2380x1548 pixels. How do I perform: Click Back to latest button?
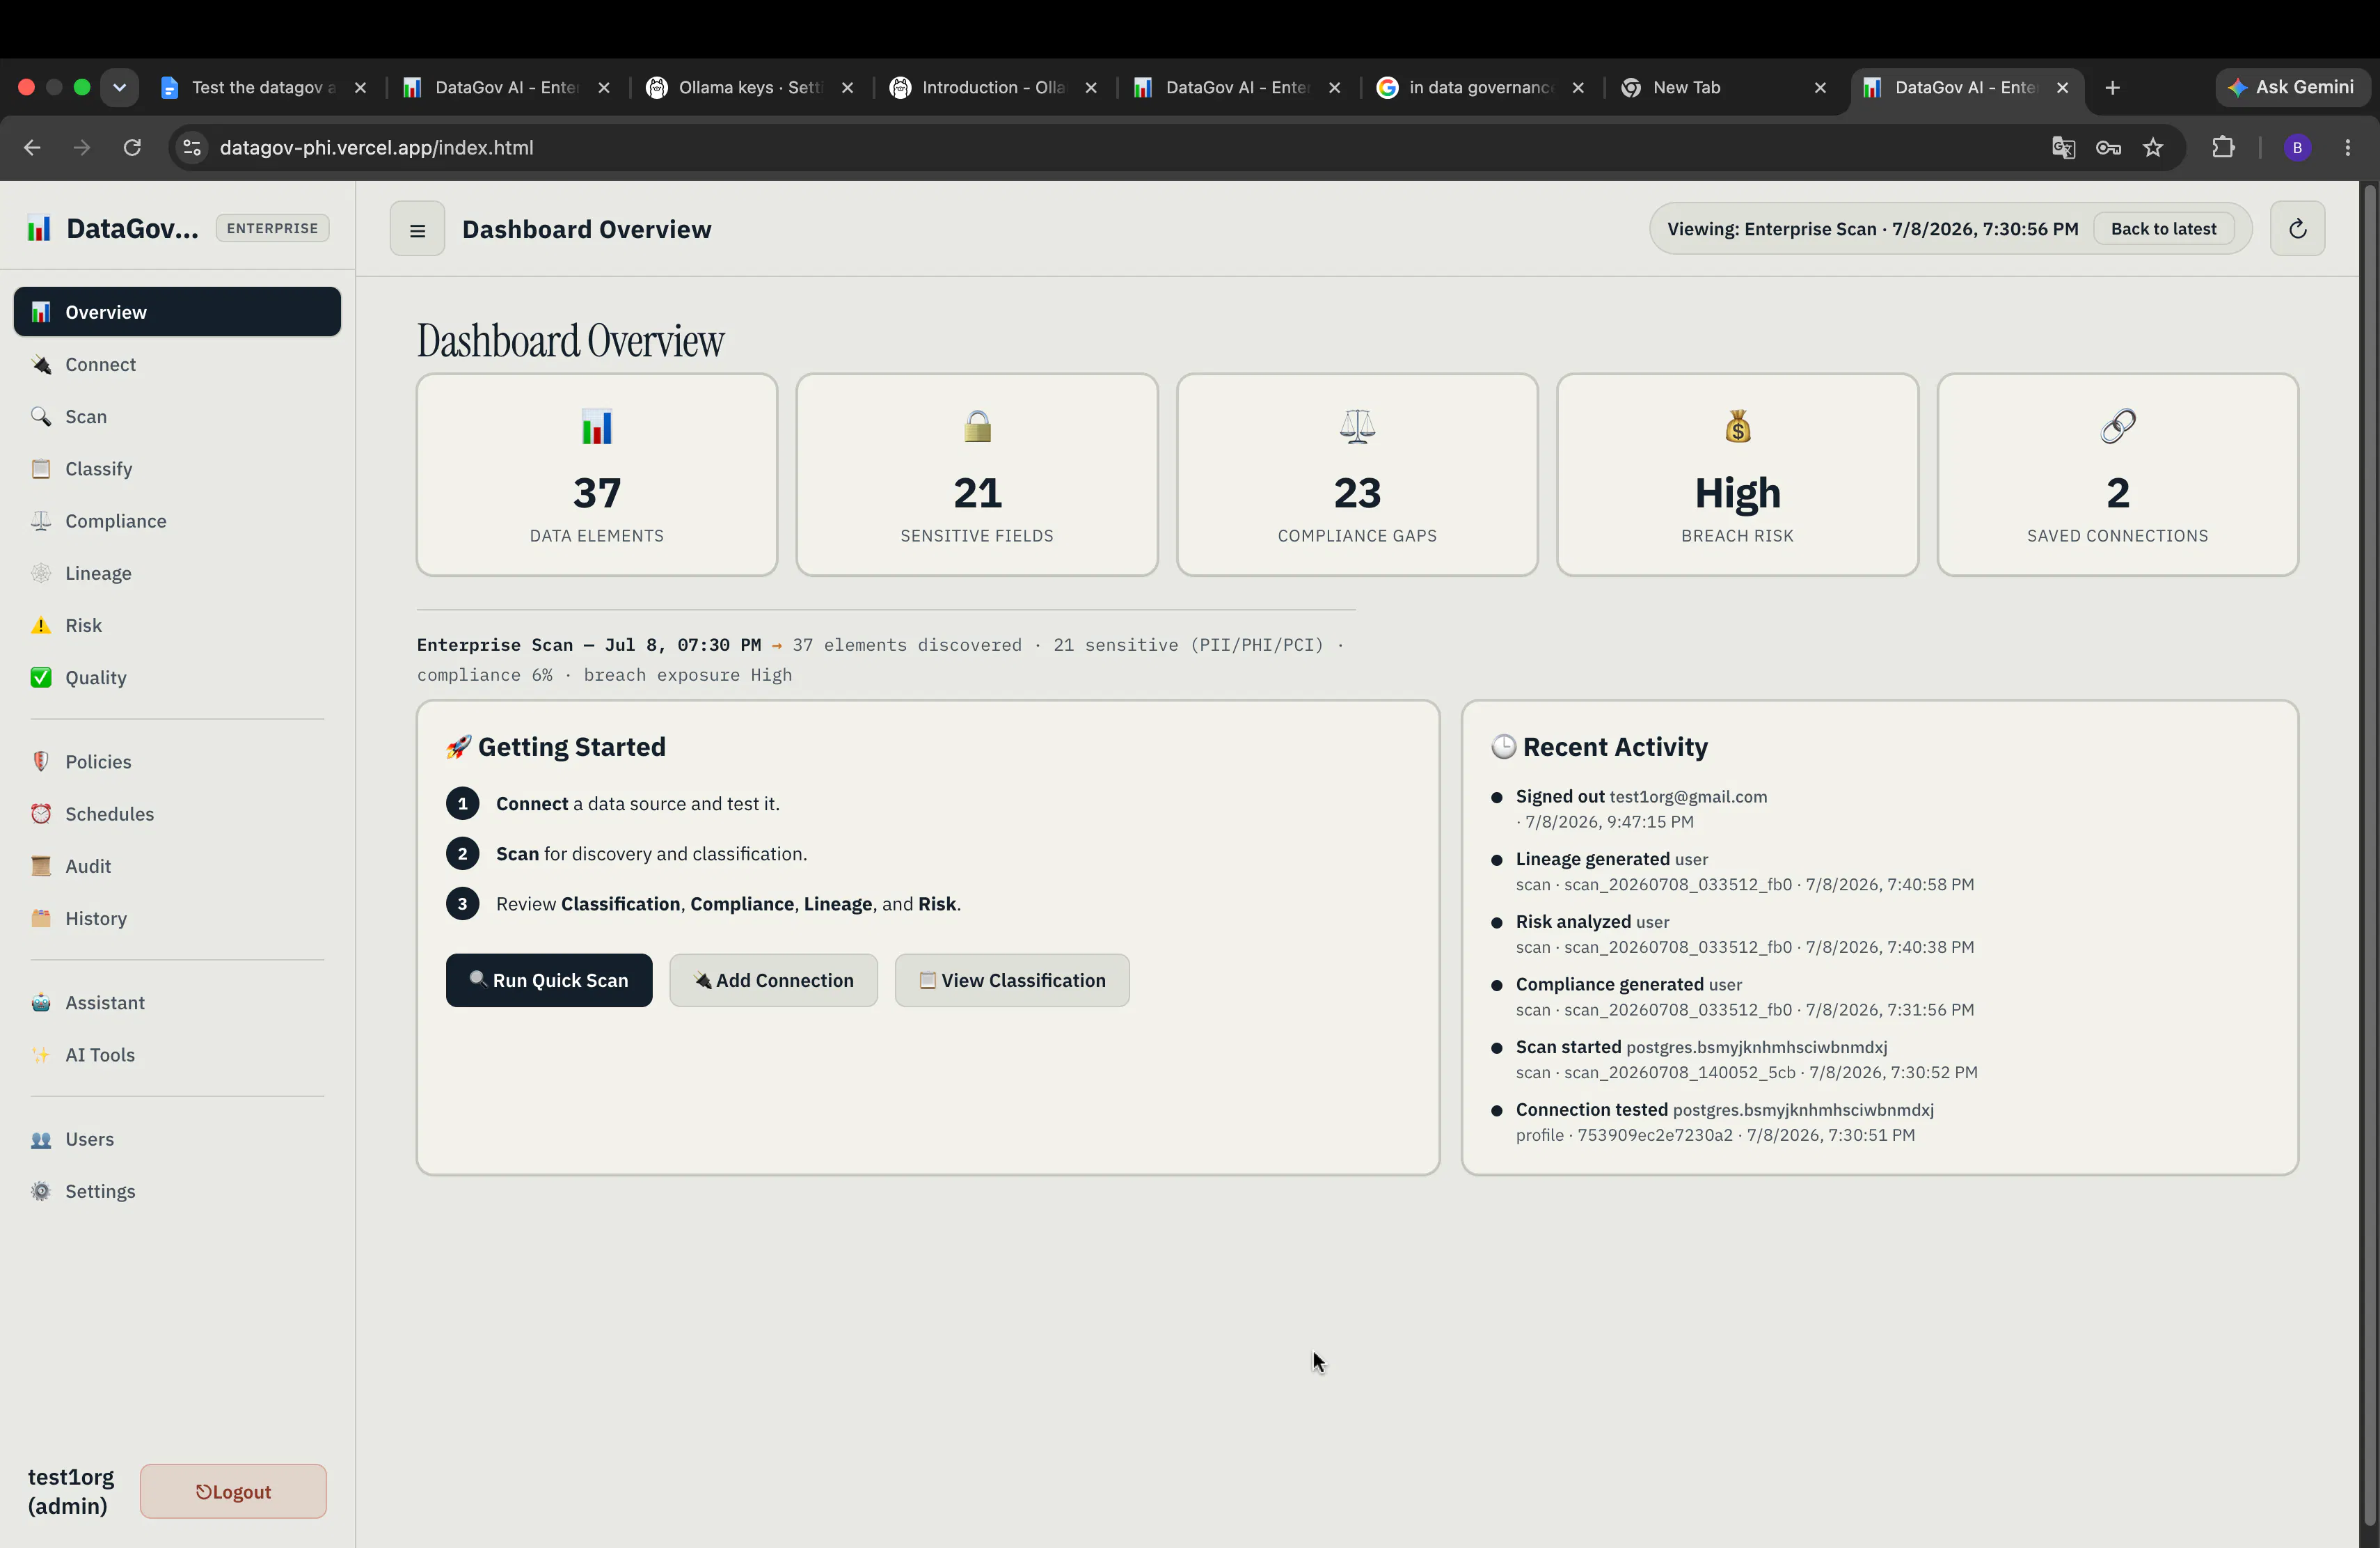point(2163,229)
